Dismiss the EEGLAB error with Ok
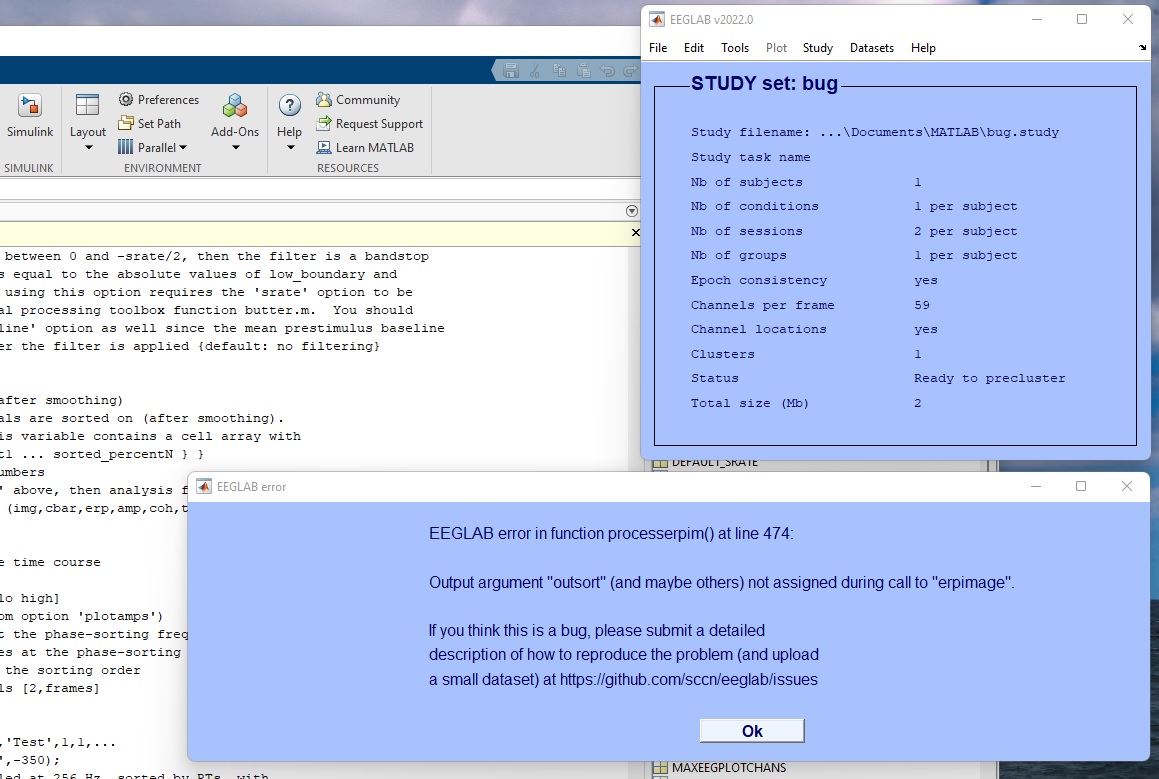This screenshot has width=1159, height=779. click(x=751, y=730)
